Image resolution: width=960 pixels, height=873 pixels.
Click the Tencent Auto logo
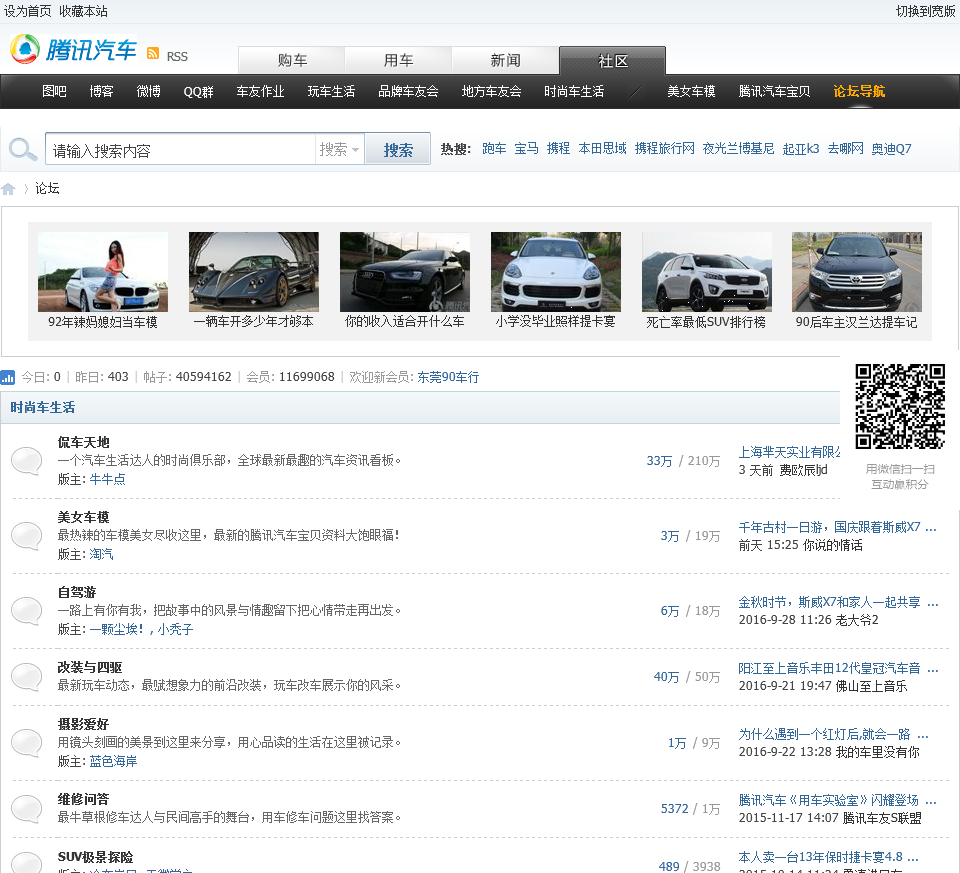[x=73, y=49]
